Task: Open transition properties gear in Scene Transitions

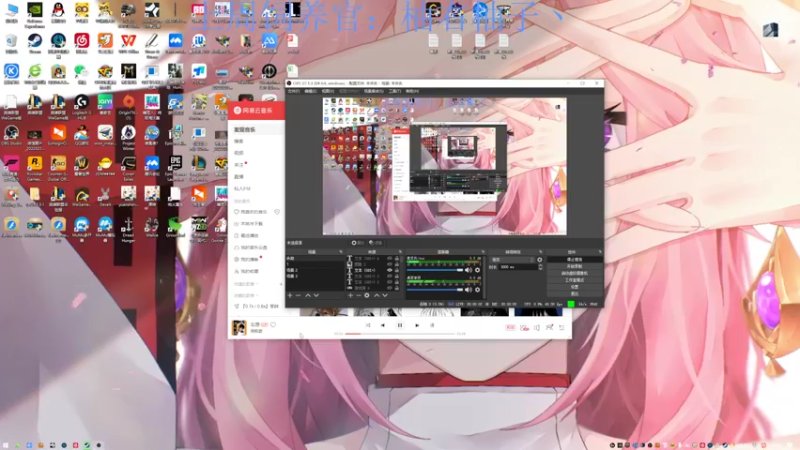Action: tap(539, 260)
